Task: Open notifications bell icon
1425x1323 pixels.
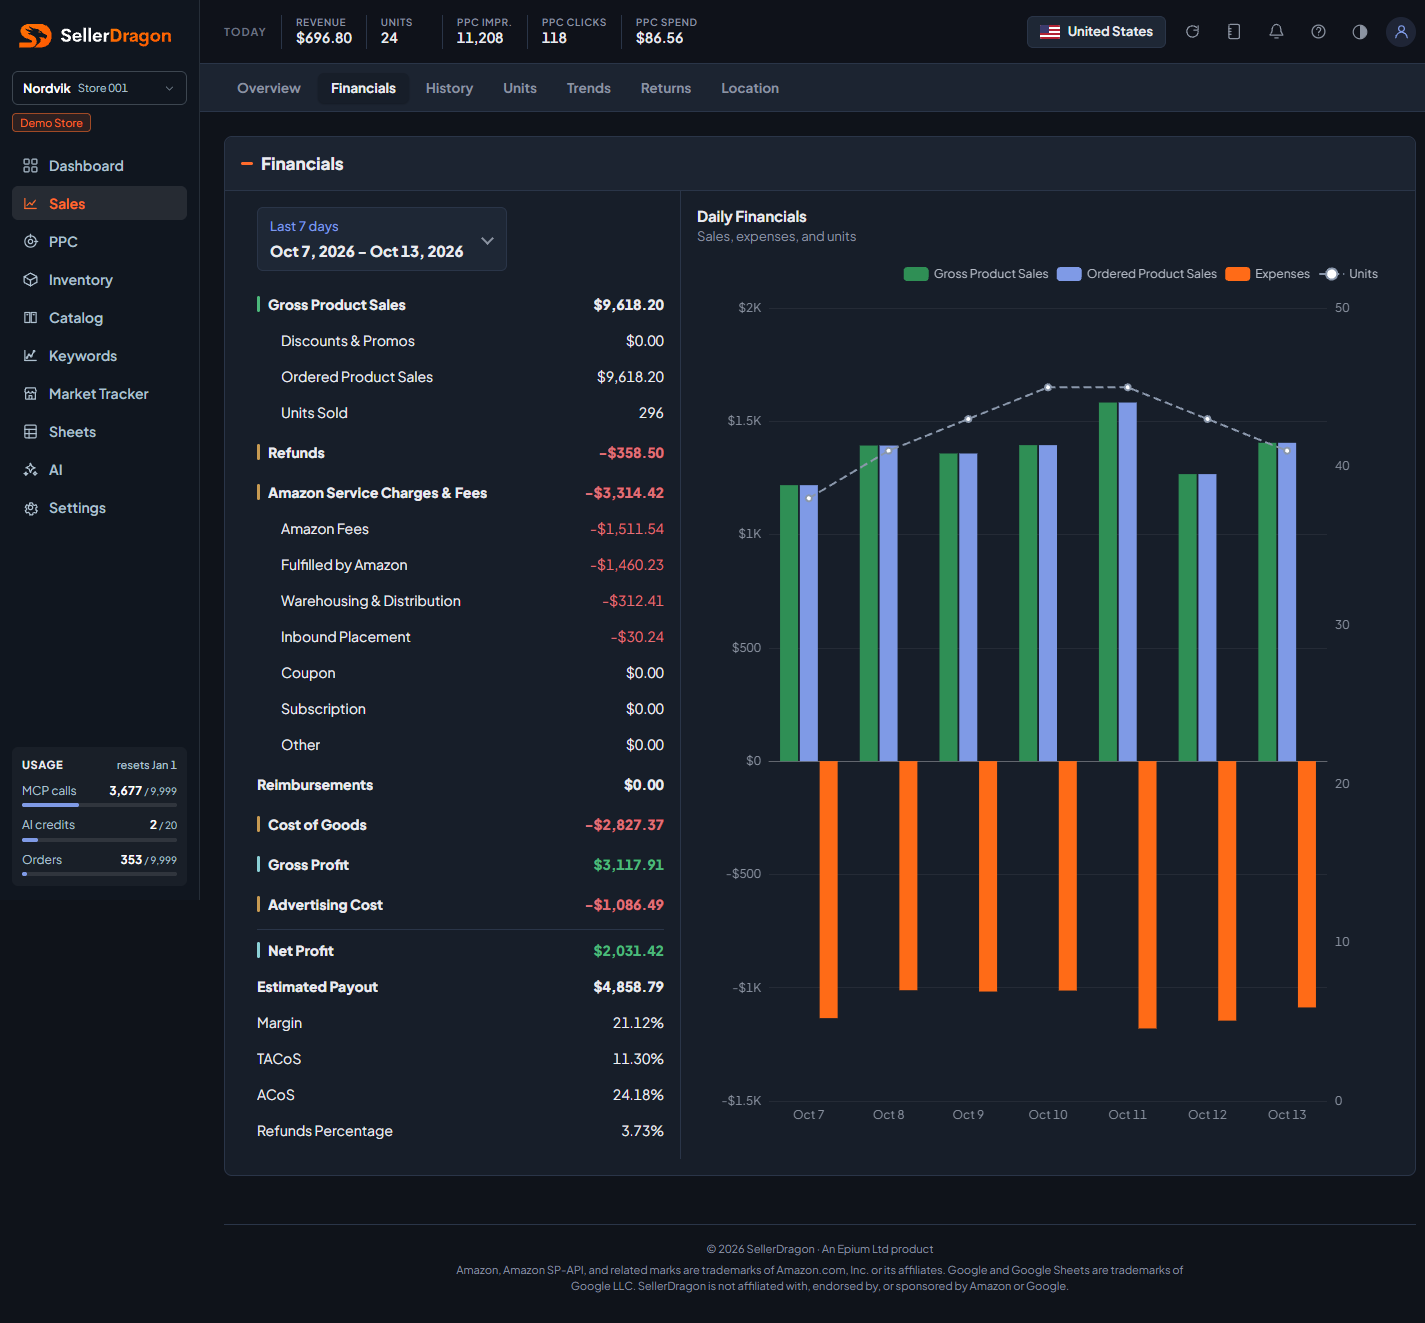Action: (1276, 32)
